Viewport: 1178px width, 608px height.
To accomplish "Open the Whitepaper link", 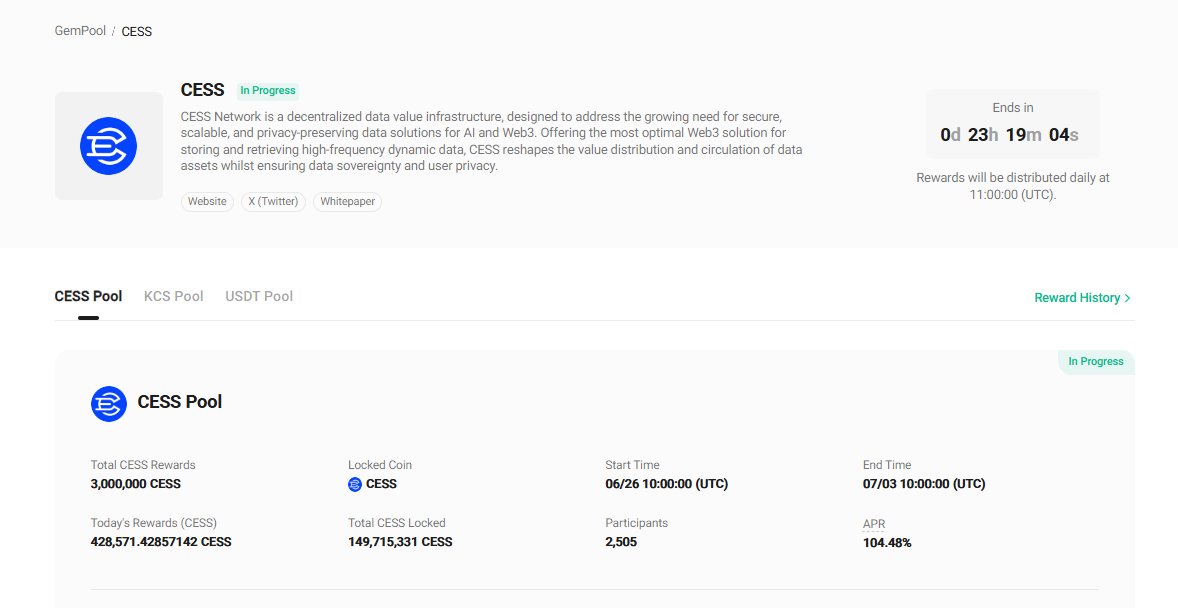I will pyautogui.click(x=347, y=201).
